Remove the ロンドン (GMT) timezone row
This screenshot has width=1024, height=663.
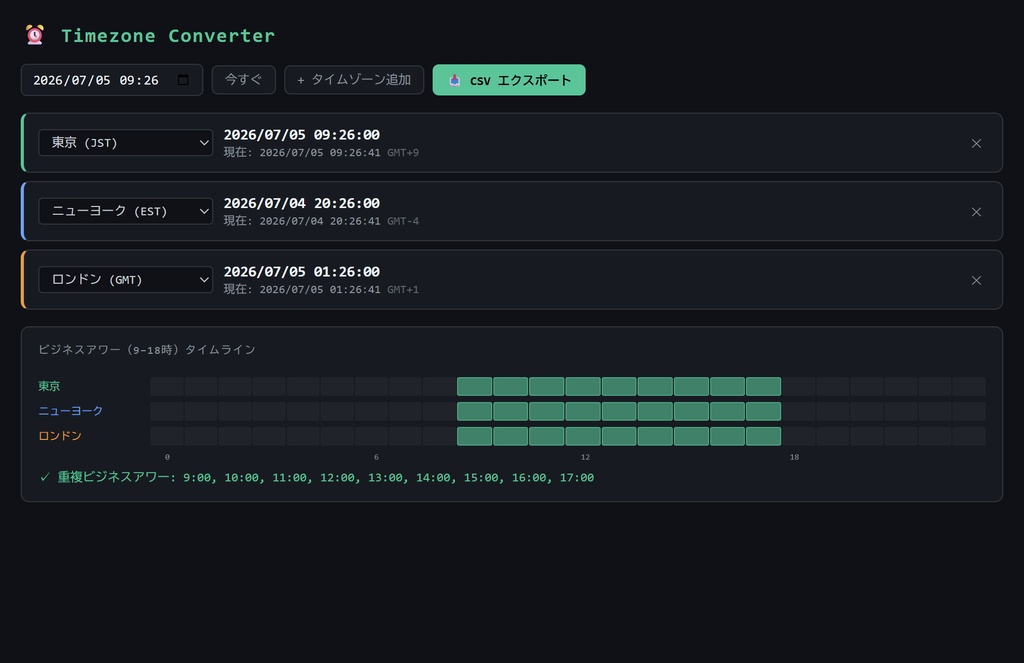tap(976, 280)
